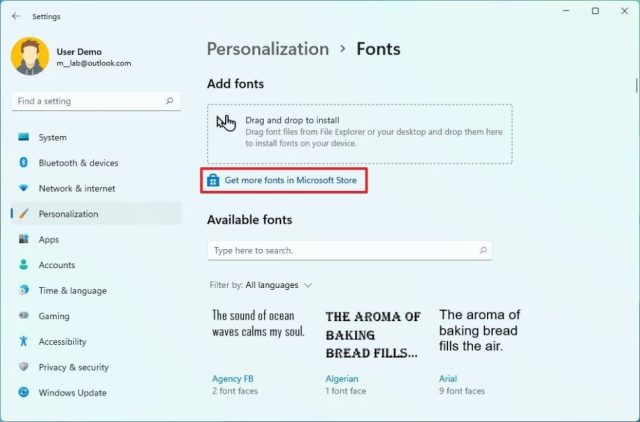
Task: Click the Apps sidebar icon
Action: pos(24,239)
